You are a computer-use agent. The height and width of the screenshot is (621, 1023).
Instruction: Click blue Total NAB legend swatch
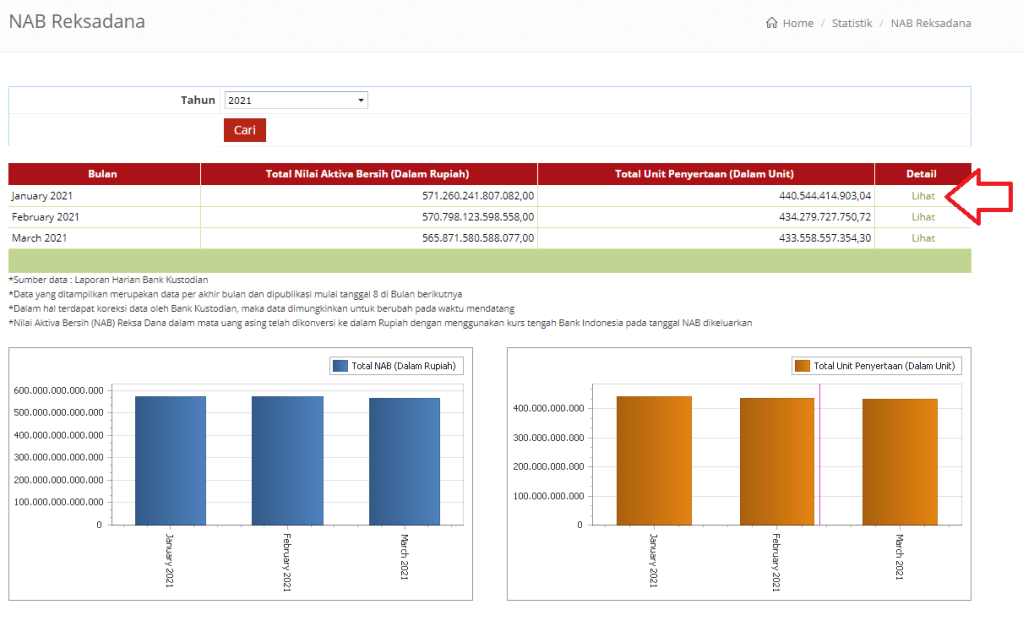click(x=340, y=366)
